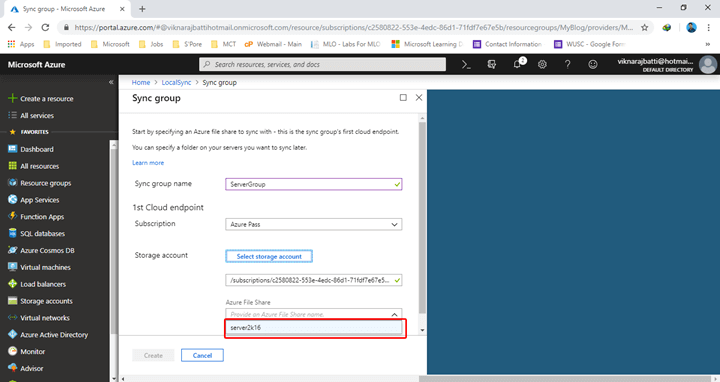The image size is (720, 382).
Task: Click Virtual networks icon in sidebar
Action: tap(12, 318)
